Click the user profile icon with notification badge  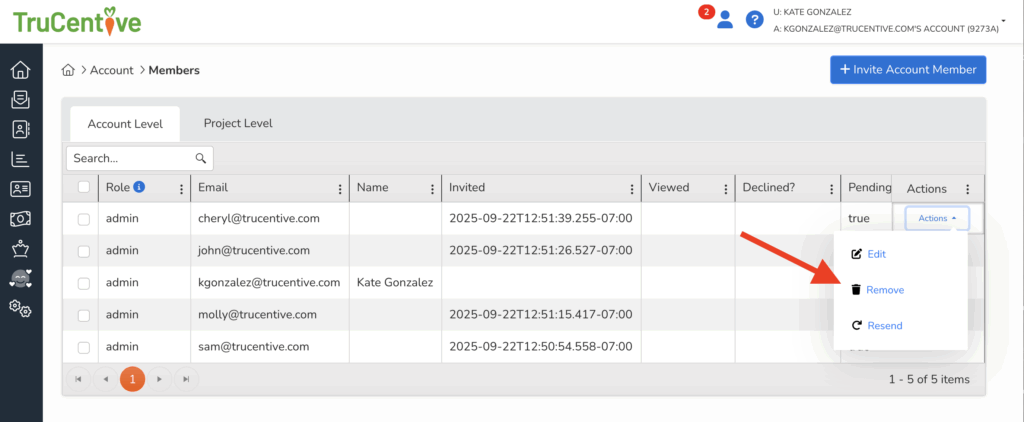point(725,19)
